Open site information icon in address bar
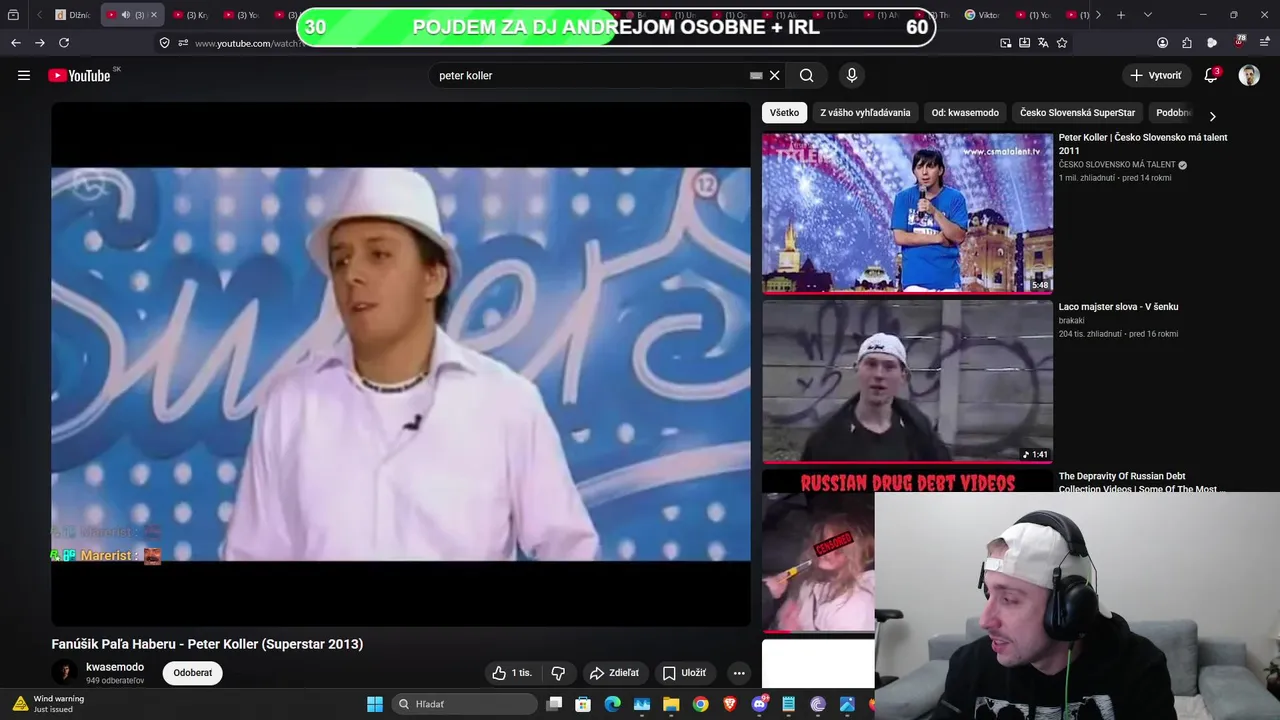Viewport: 1280px width, 720px height. [182, 43]
